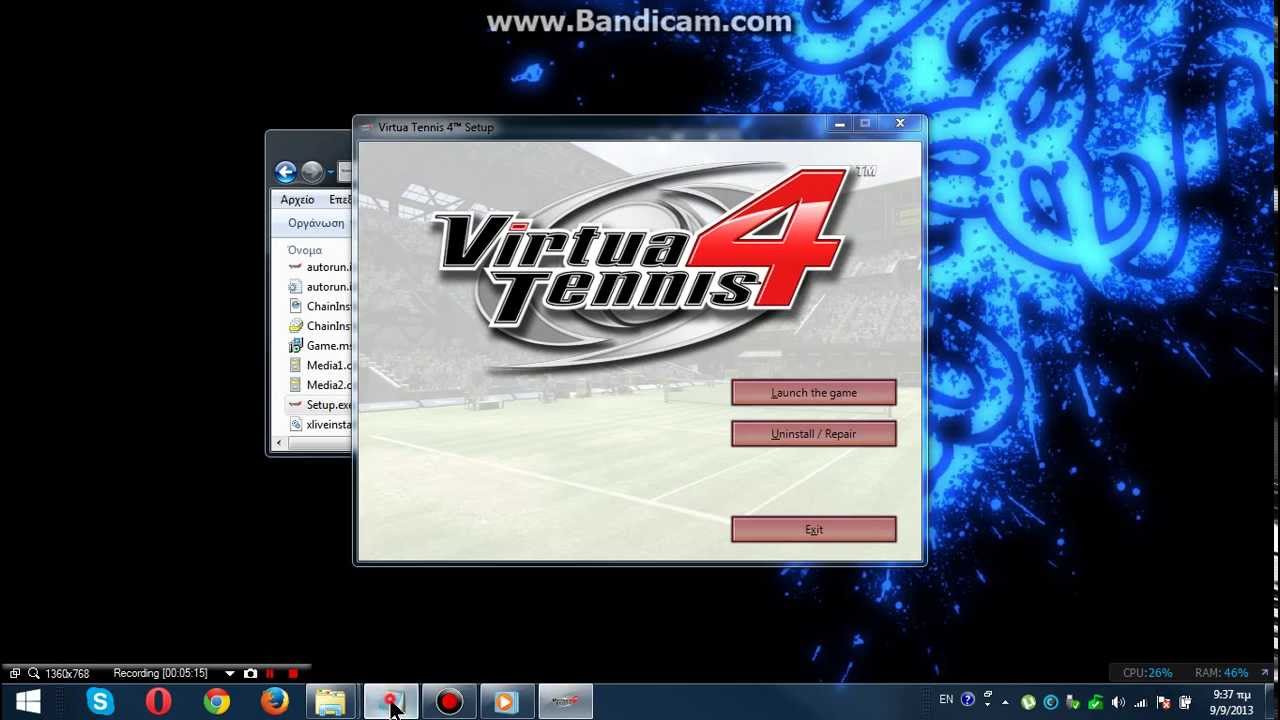
Task: Go back in the Explorer window
Action: 286,172
